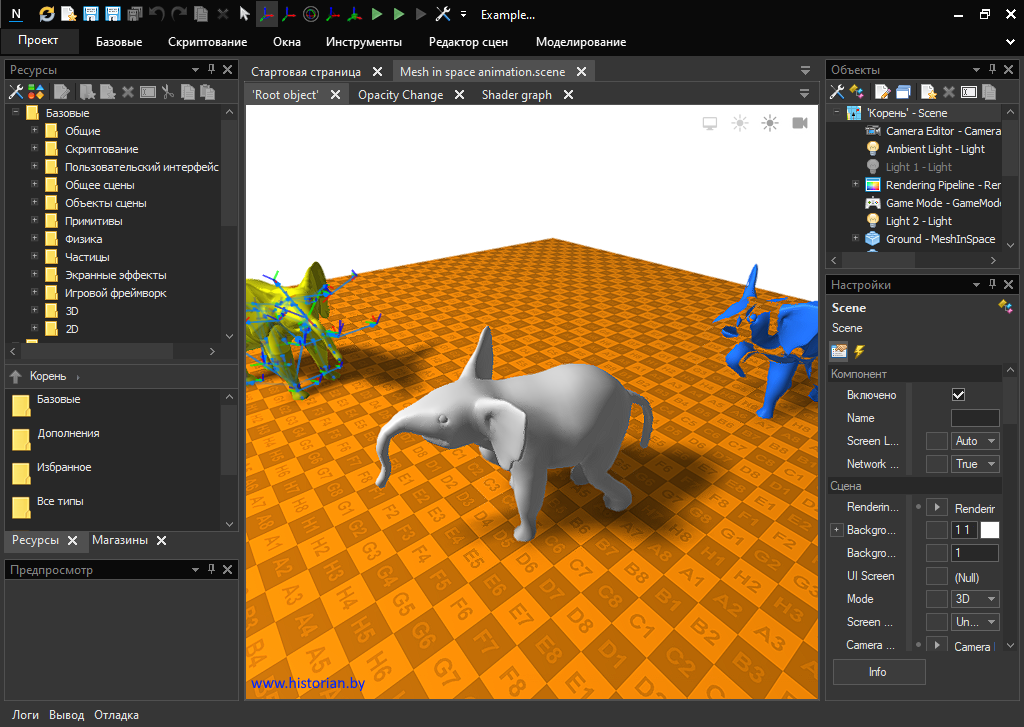Viewport: 1024px width, 727px height.
Task: Toggle the Включено checkbox
Action: click(958, 395)
